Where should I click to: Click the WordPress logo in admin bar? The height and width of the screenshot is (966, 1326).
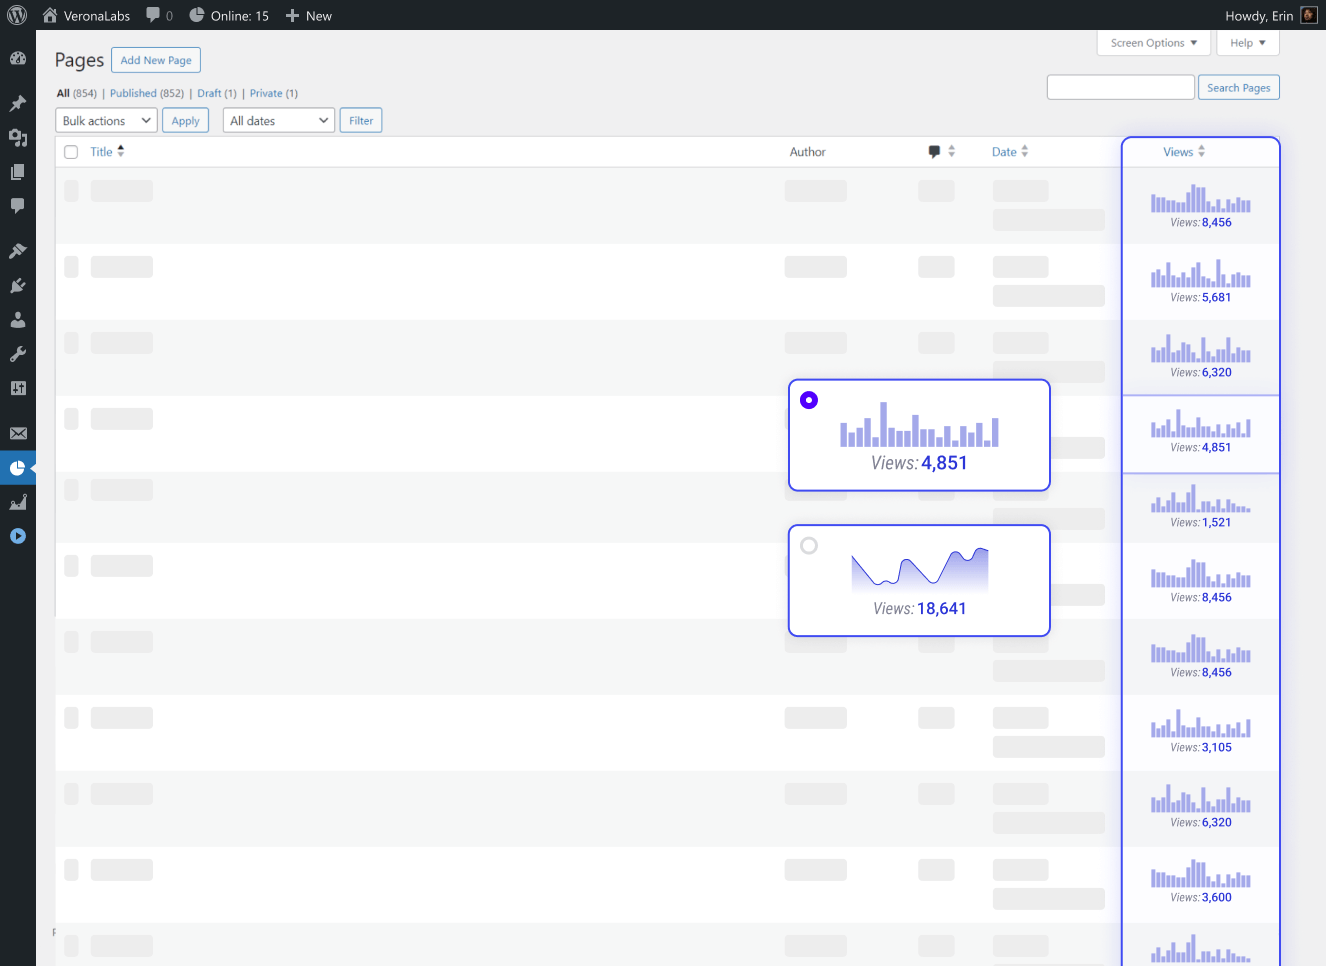pyautogui.click(x=17, y=15)
